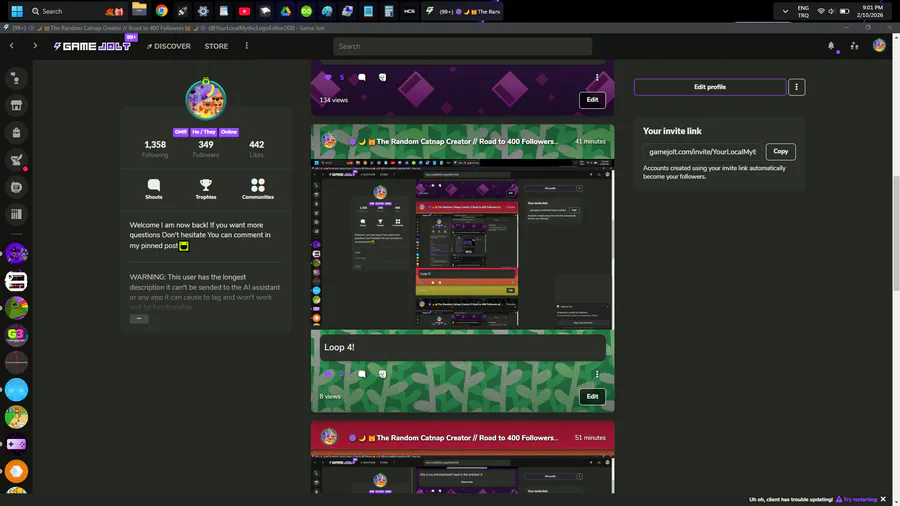This screenshot has width=900, height=506.
Task: Open the G3 community avatar in sidebar
Action: [16, 334]
